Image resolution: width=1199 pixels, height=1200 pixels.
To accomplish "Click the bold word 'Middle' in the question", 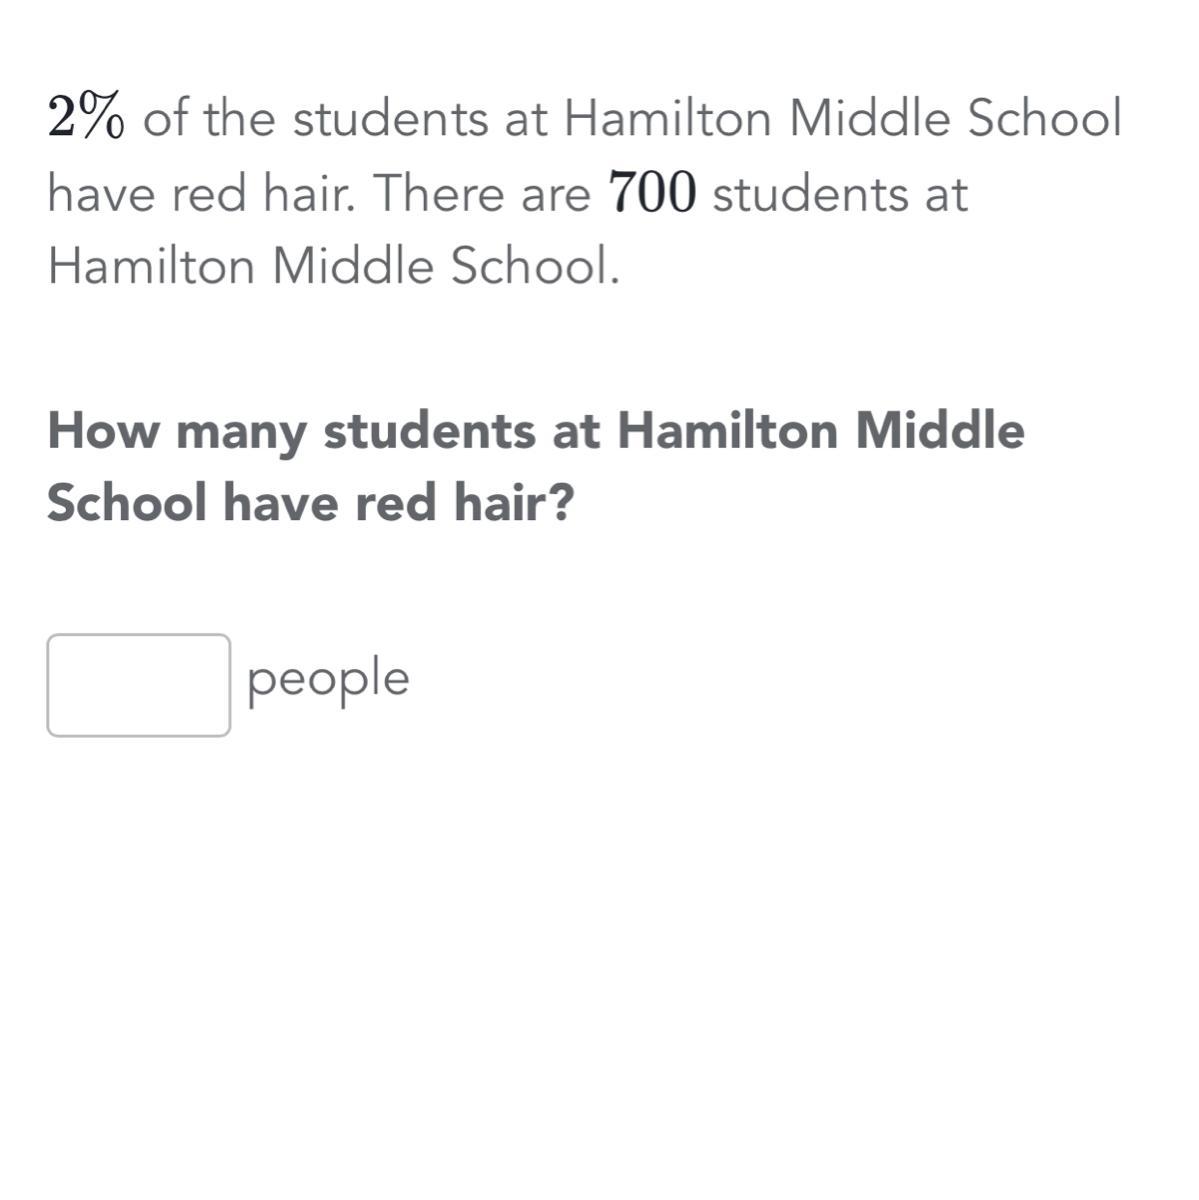I will (x=939, y=431).
